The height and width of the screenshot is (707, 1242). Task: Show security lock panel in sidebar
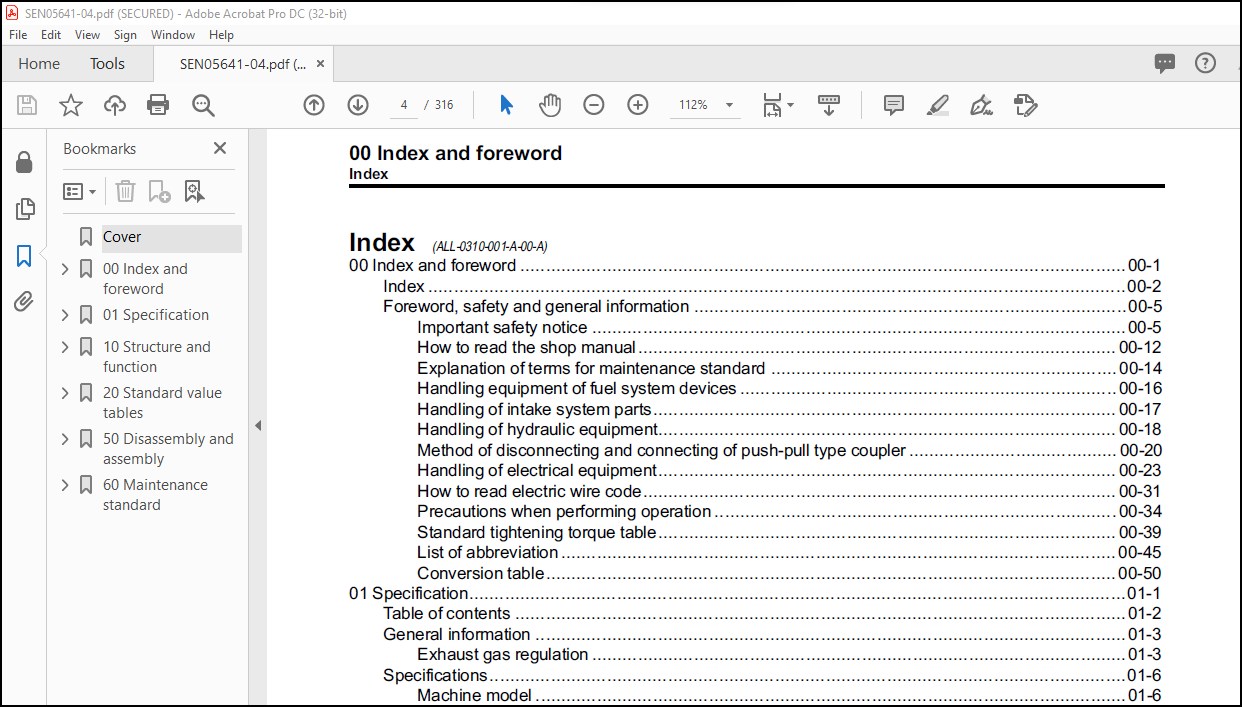pyautogui.click(x=24, y=163)
